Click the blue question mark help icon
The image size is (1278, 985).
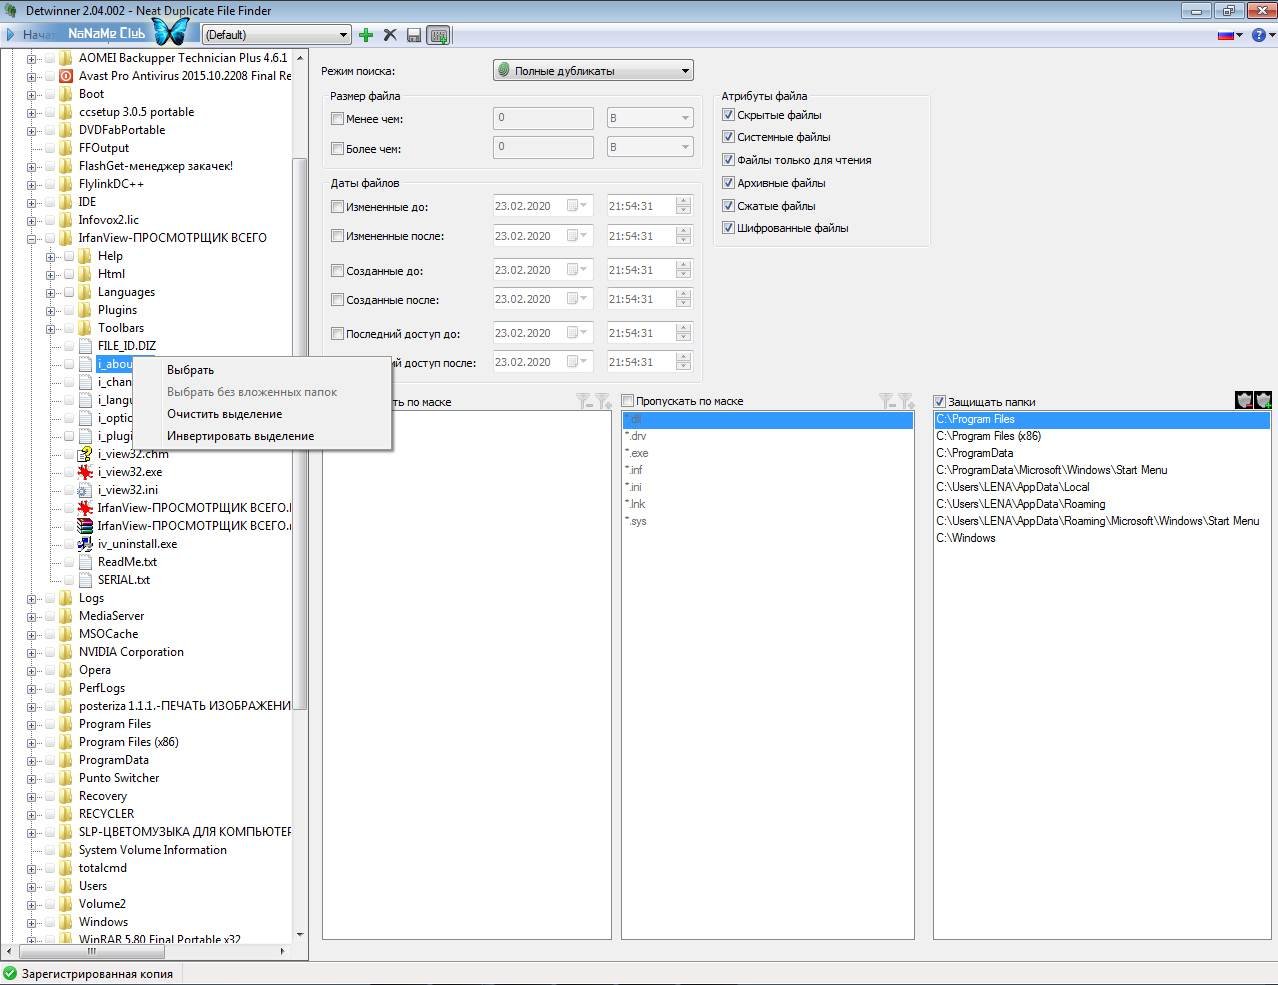[x=1258, y=35]
